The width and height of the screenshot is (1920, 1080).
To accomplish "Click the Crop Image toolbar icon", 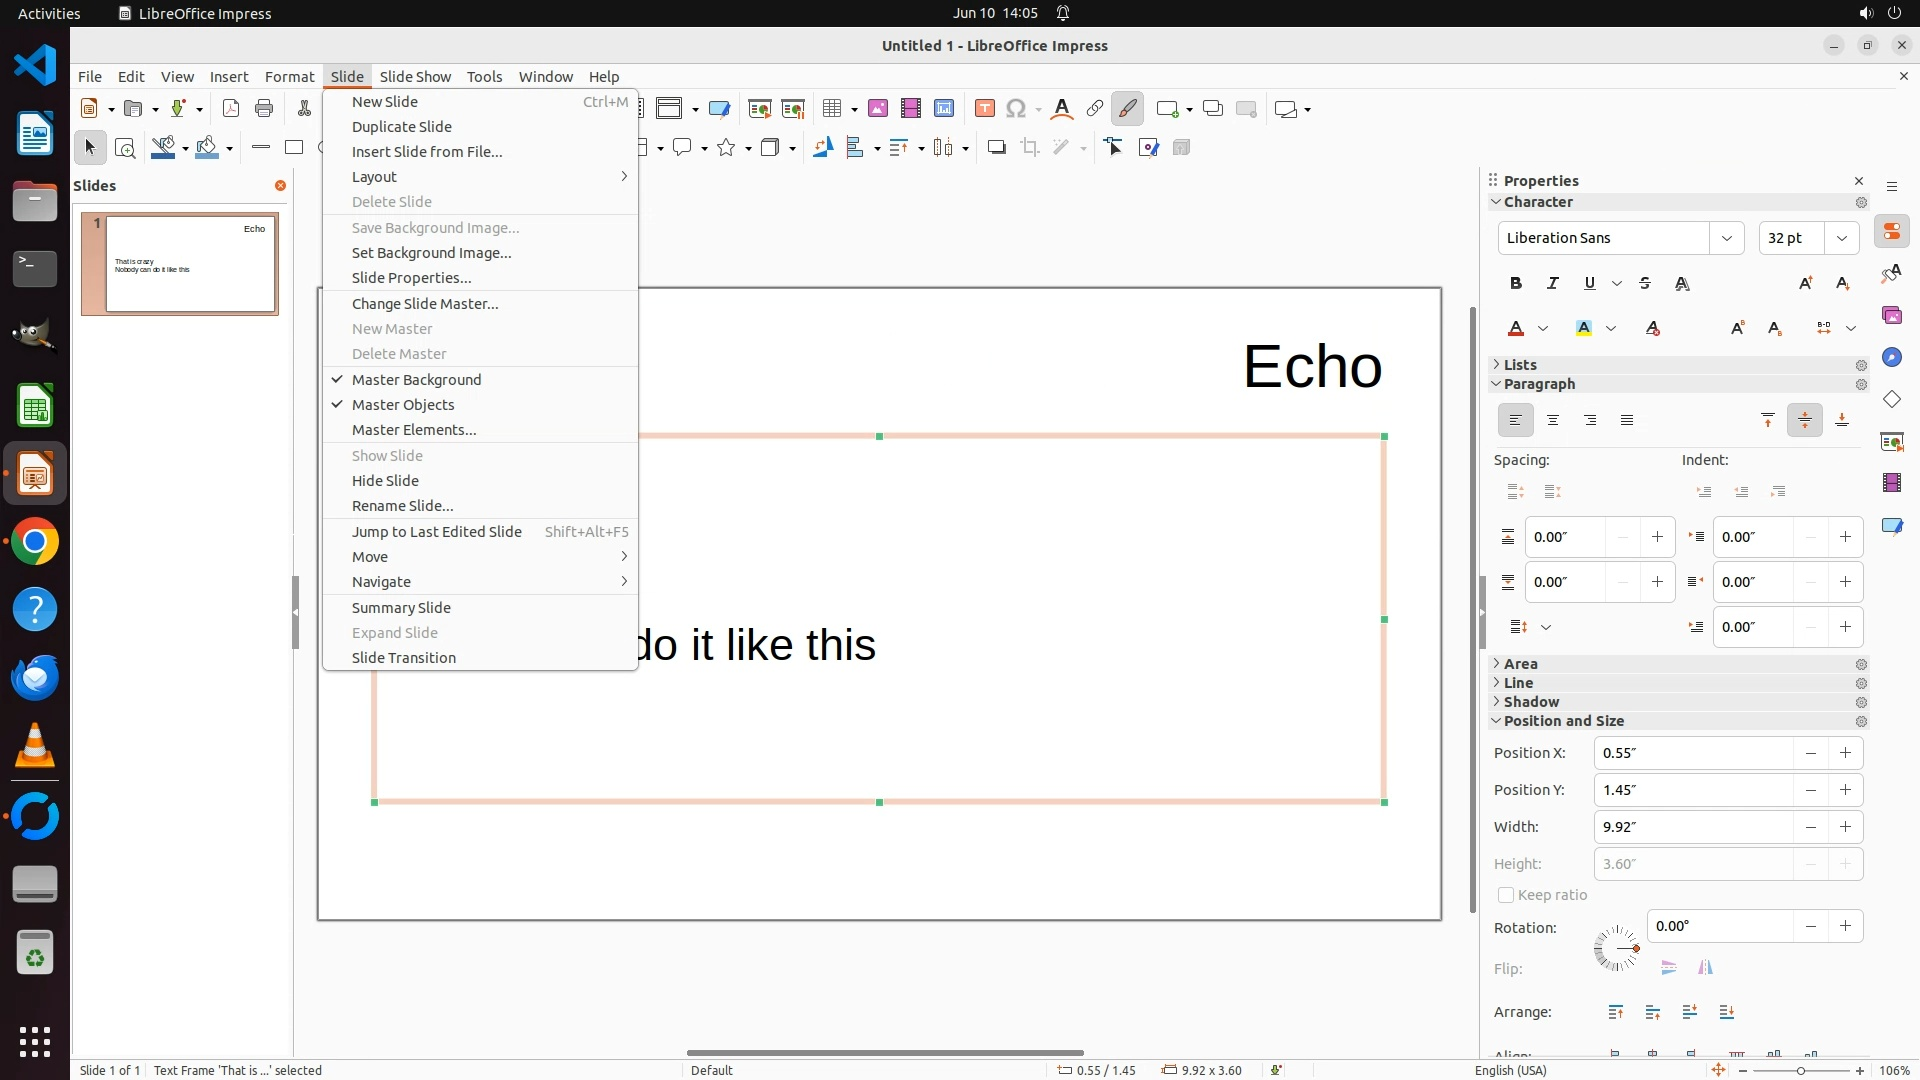I will click(x=1029, y=148).
